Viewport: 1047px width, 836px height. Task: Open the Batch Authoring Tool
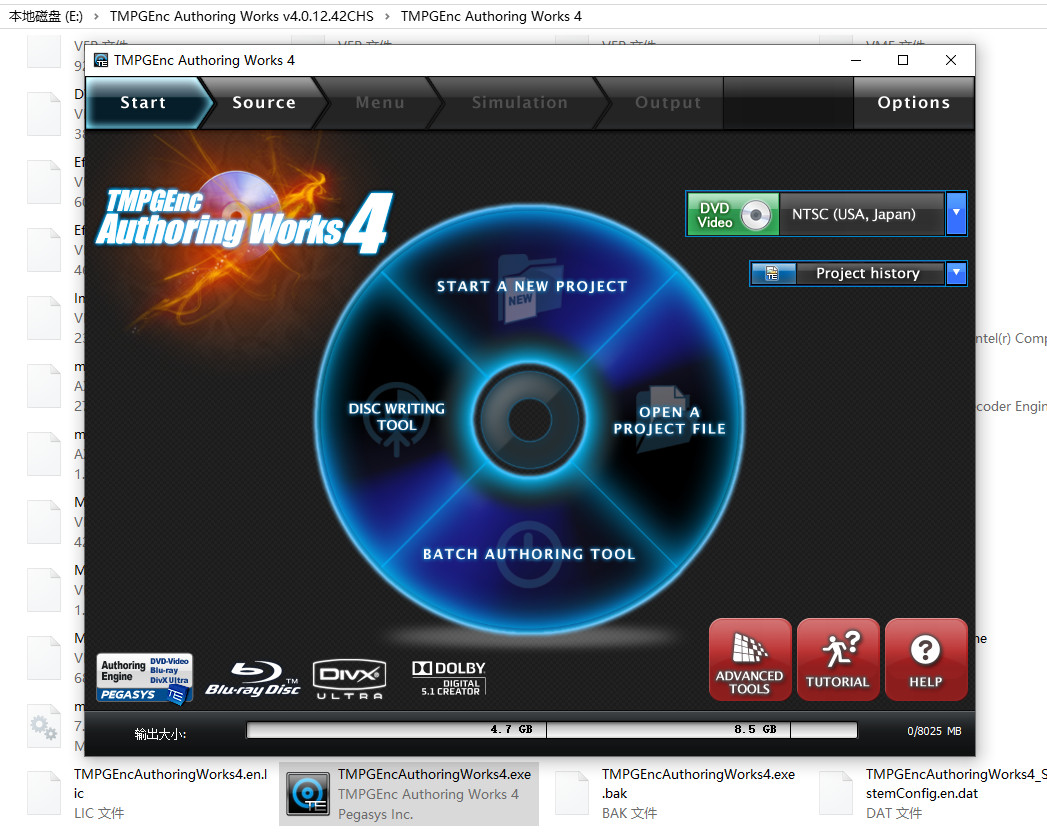point(529,554)
